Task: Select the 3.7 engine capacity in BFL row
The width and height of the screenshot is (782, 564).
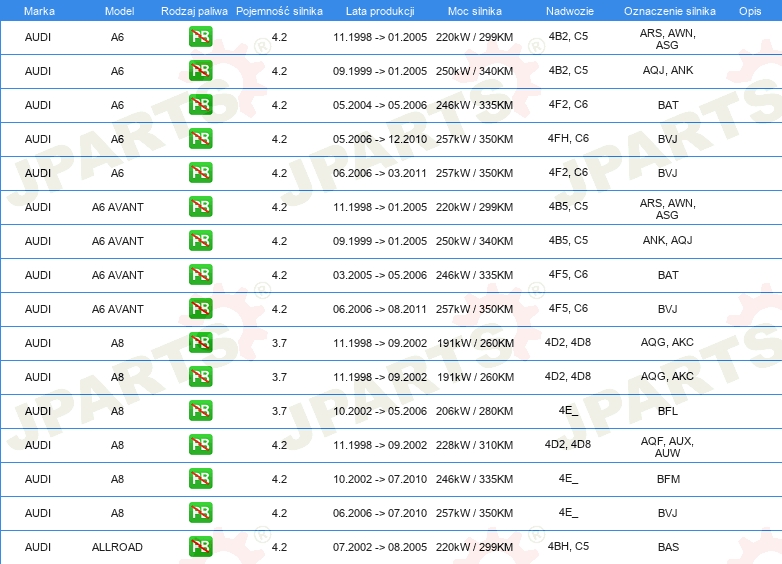Action: pyautogui.click(x=279, y=411)
